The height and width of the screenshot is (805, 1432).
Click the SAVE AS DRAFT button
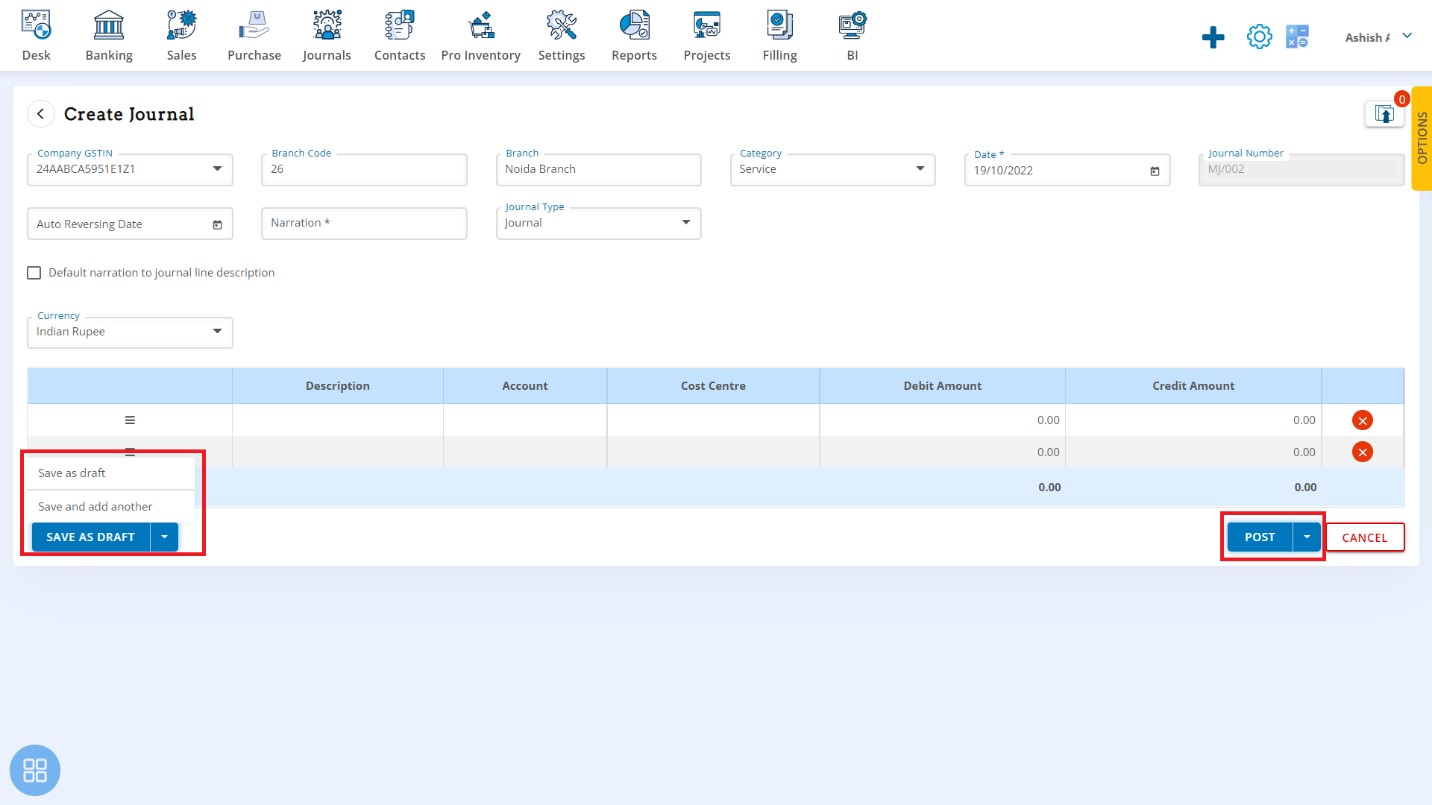(91, 537)
